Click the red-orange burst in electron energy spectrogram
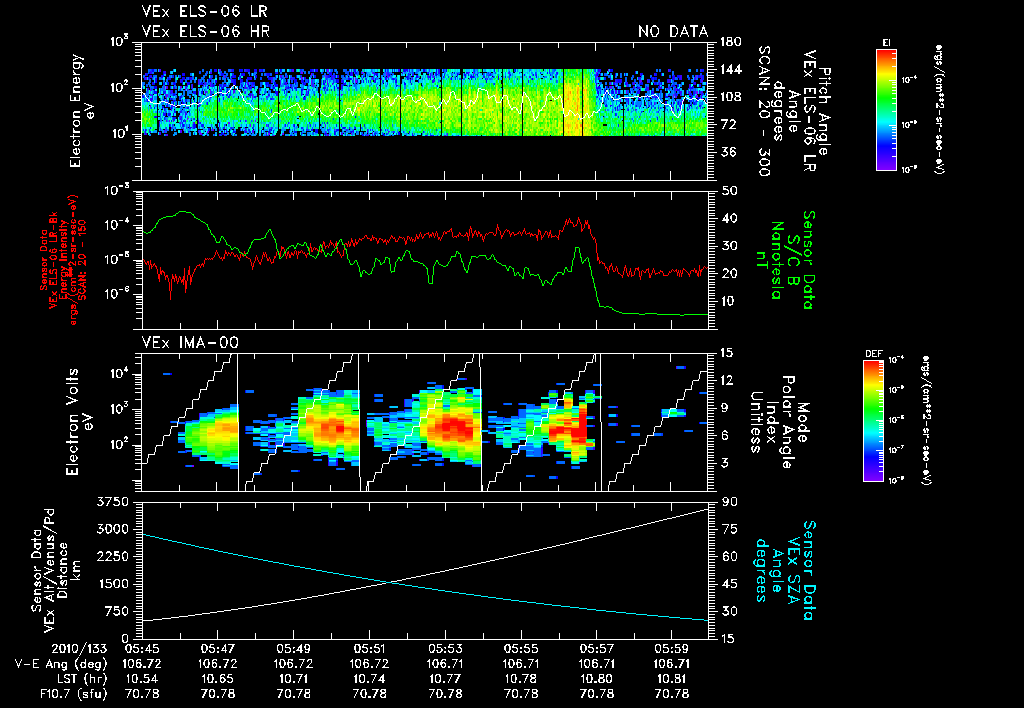The width and height of the screenshot is (1024, 708). [x=573, y=102]
